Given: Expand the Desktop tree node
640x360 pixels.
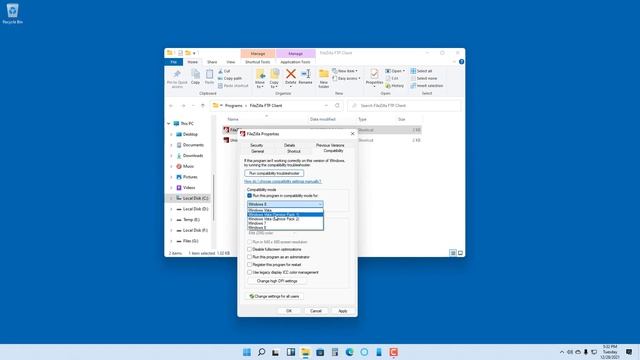Looking at the screenshot, I should [x=171, y=134].
